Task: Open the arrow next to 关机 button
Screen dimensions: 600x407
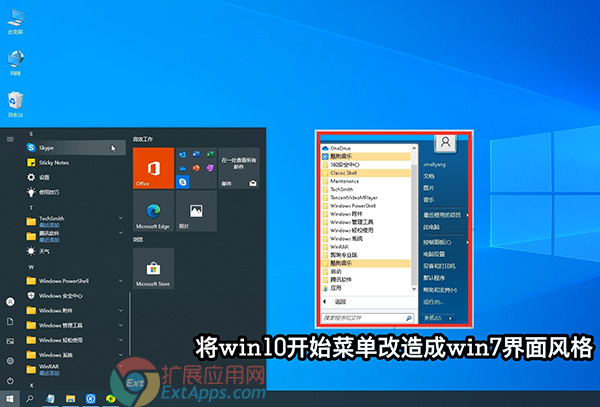Action: pos(450,318)
